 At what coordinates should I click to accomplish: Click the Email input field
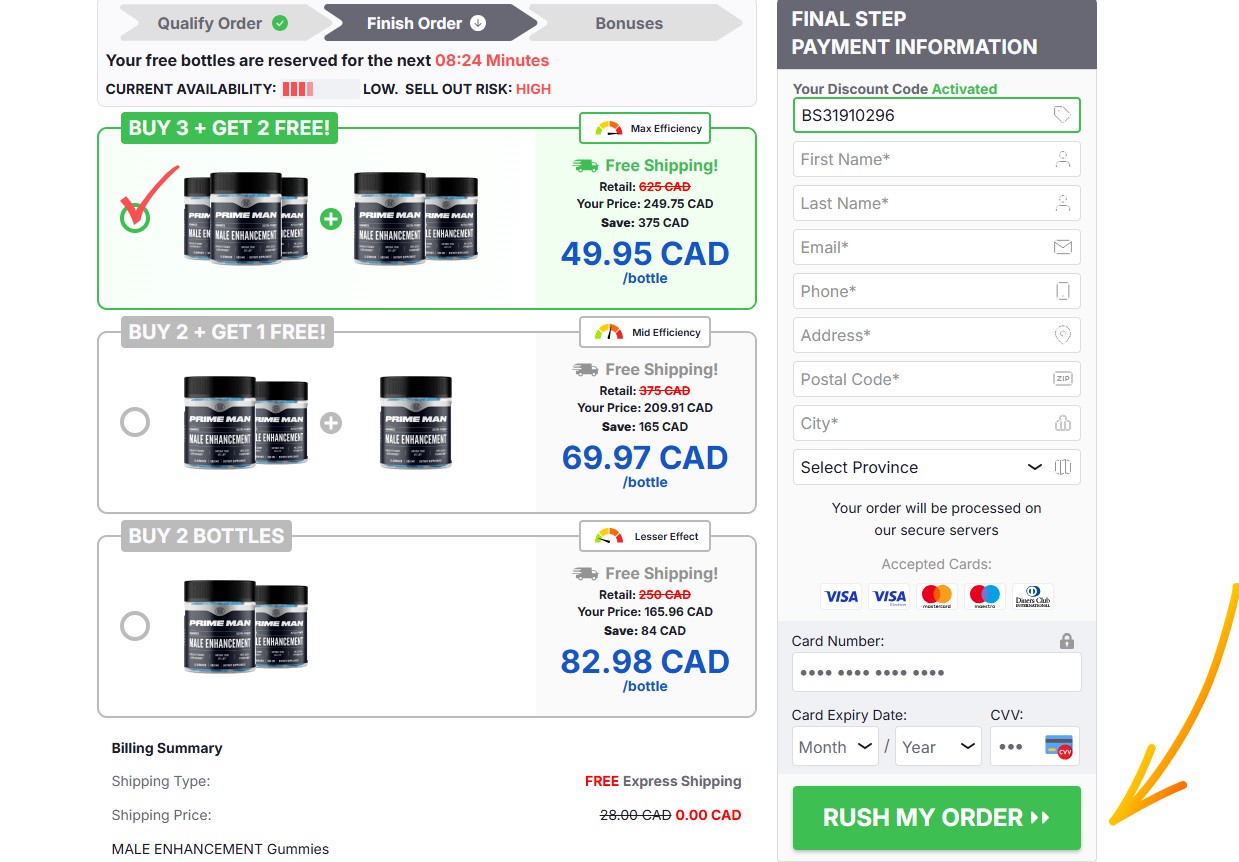(936, 247)
